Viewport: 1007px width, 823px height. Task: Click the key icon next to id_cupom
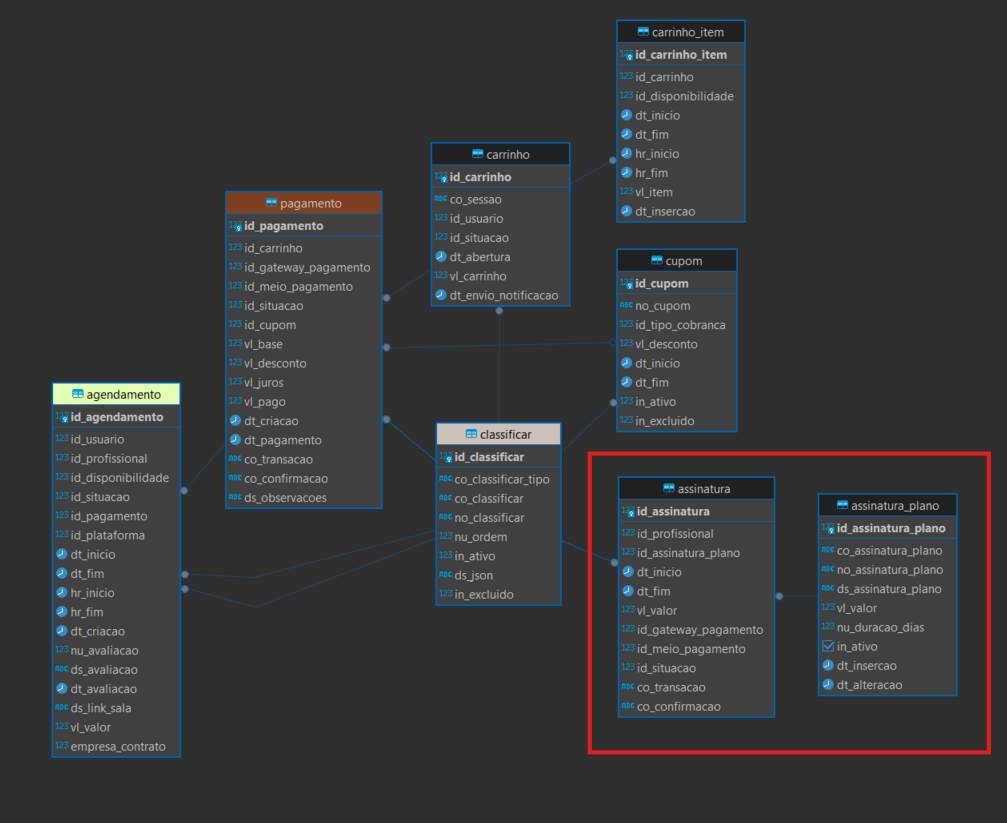(x=626, y=284)
